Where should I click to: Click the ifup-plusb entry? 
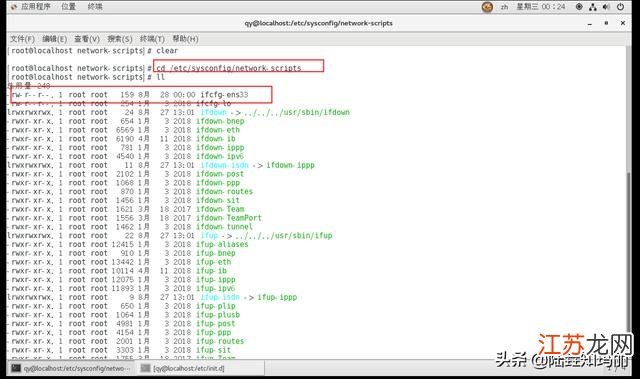(x=218, y=315)
